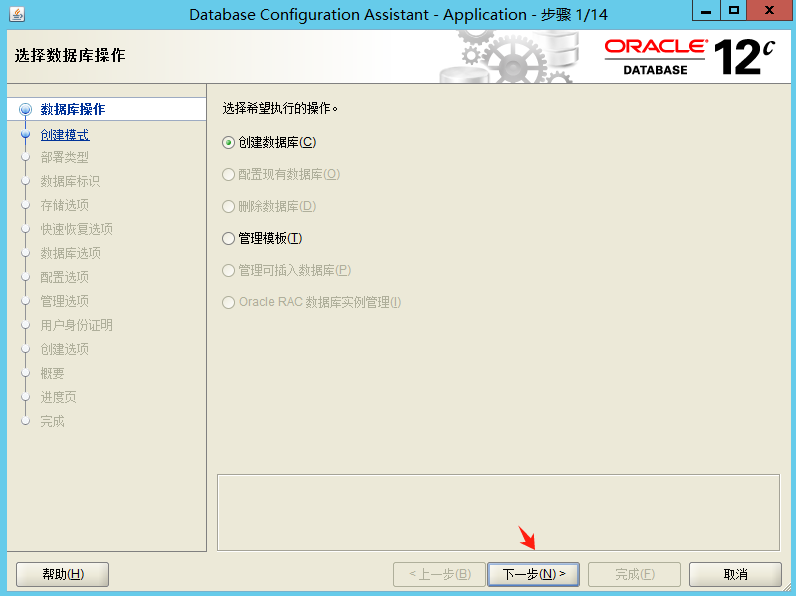The image size is (796, 596).
Task: Click the 选择希望执行的操作 instruction text
Action: 280,108
